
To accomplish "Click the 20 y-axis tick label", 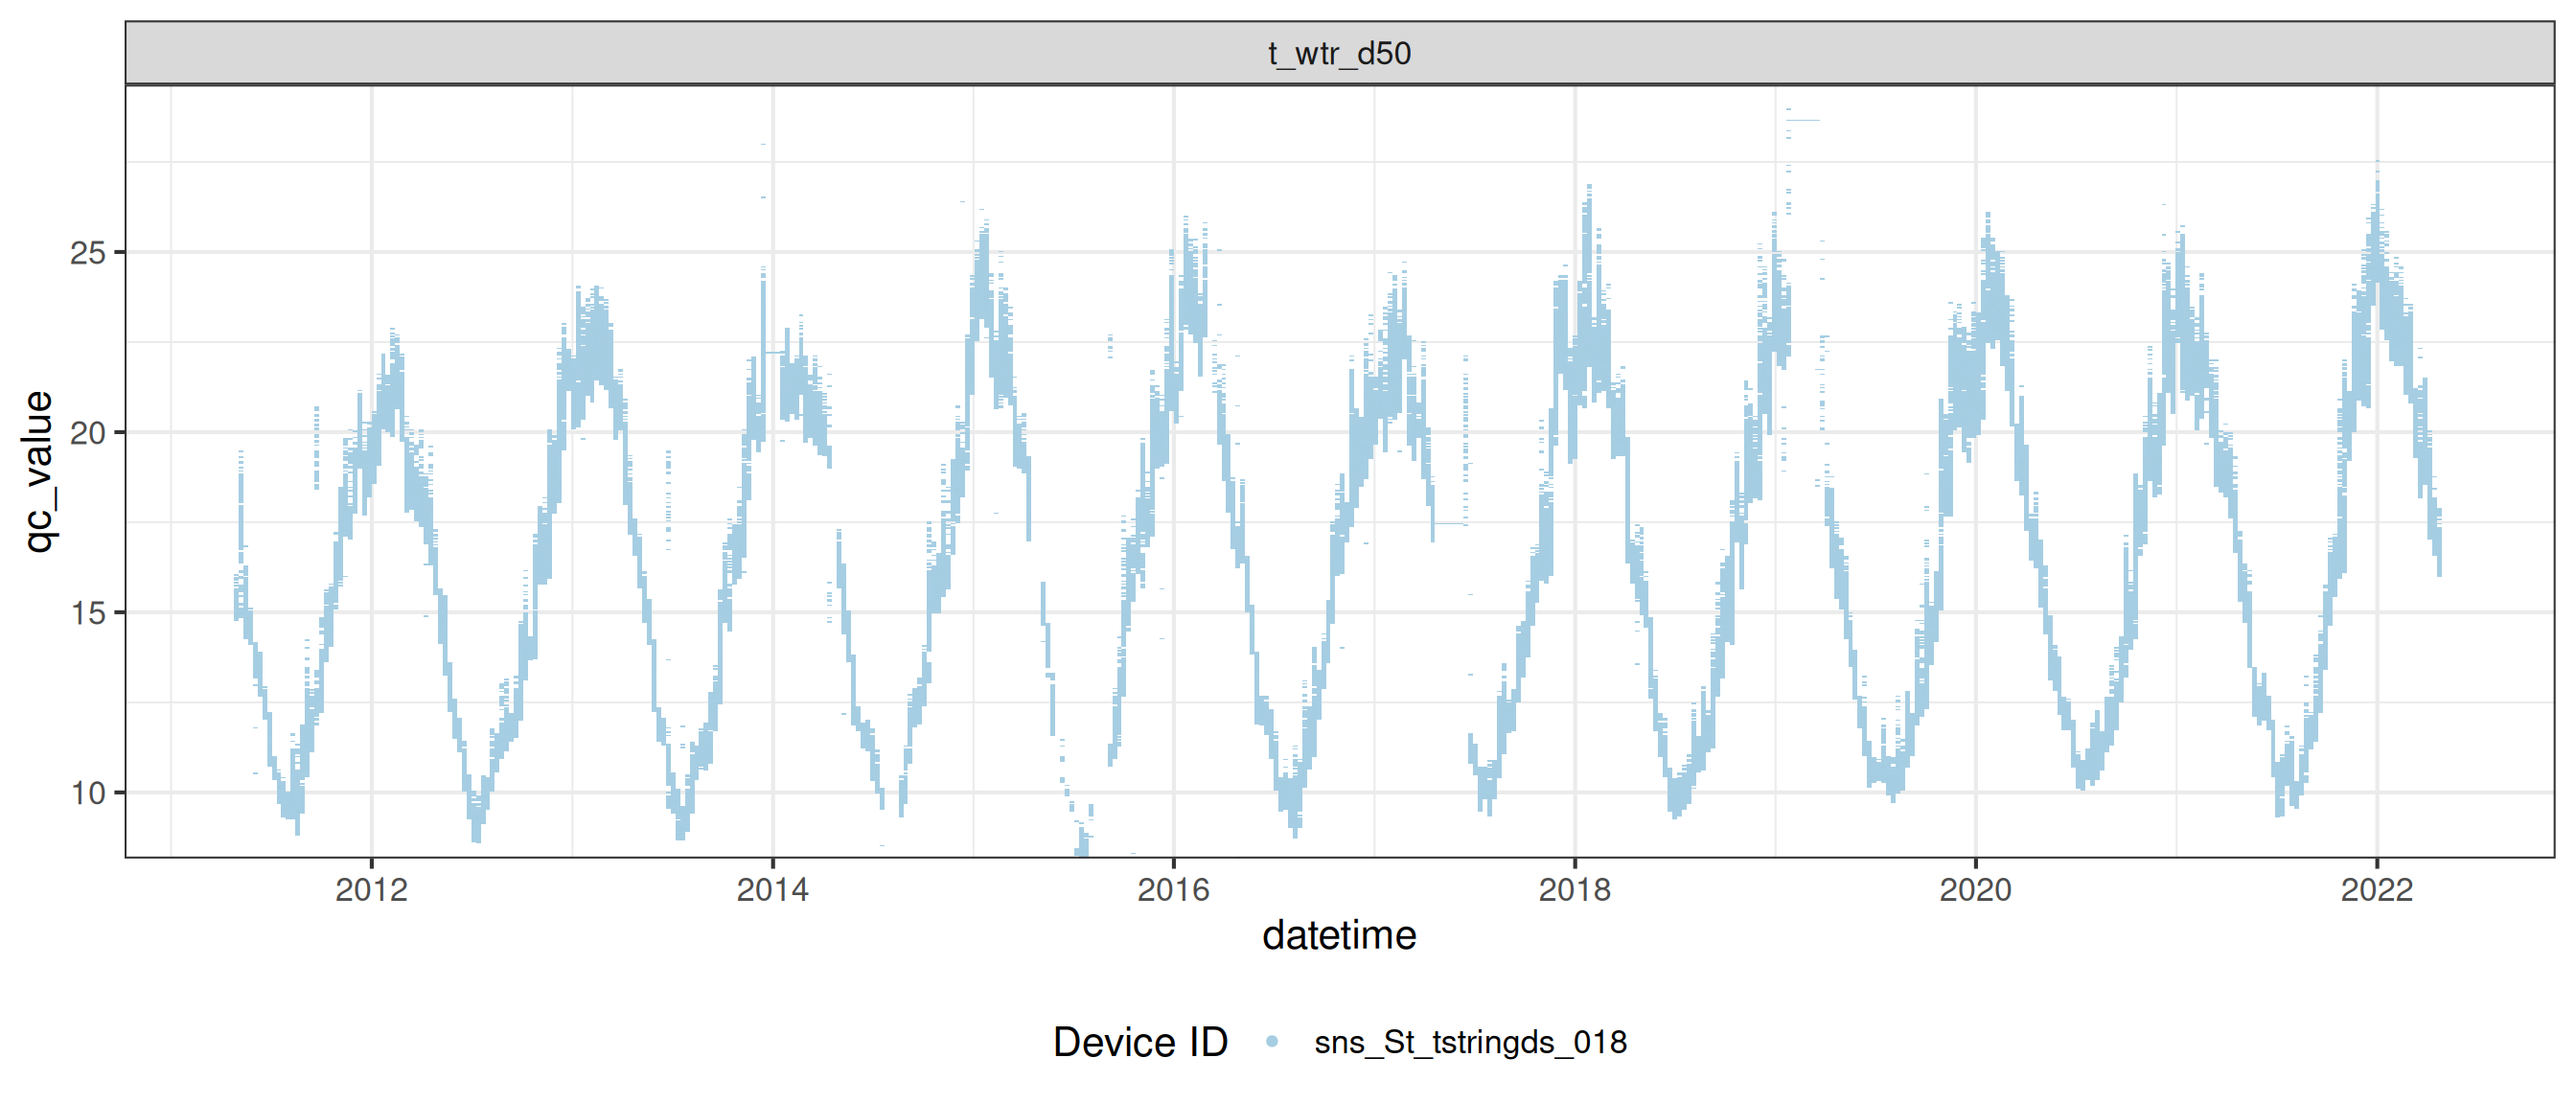I will point(88,433).
